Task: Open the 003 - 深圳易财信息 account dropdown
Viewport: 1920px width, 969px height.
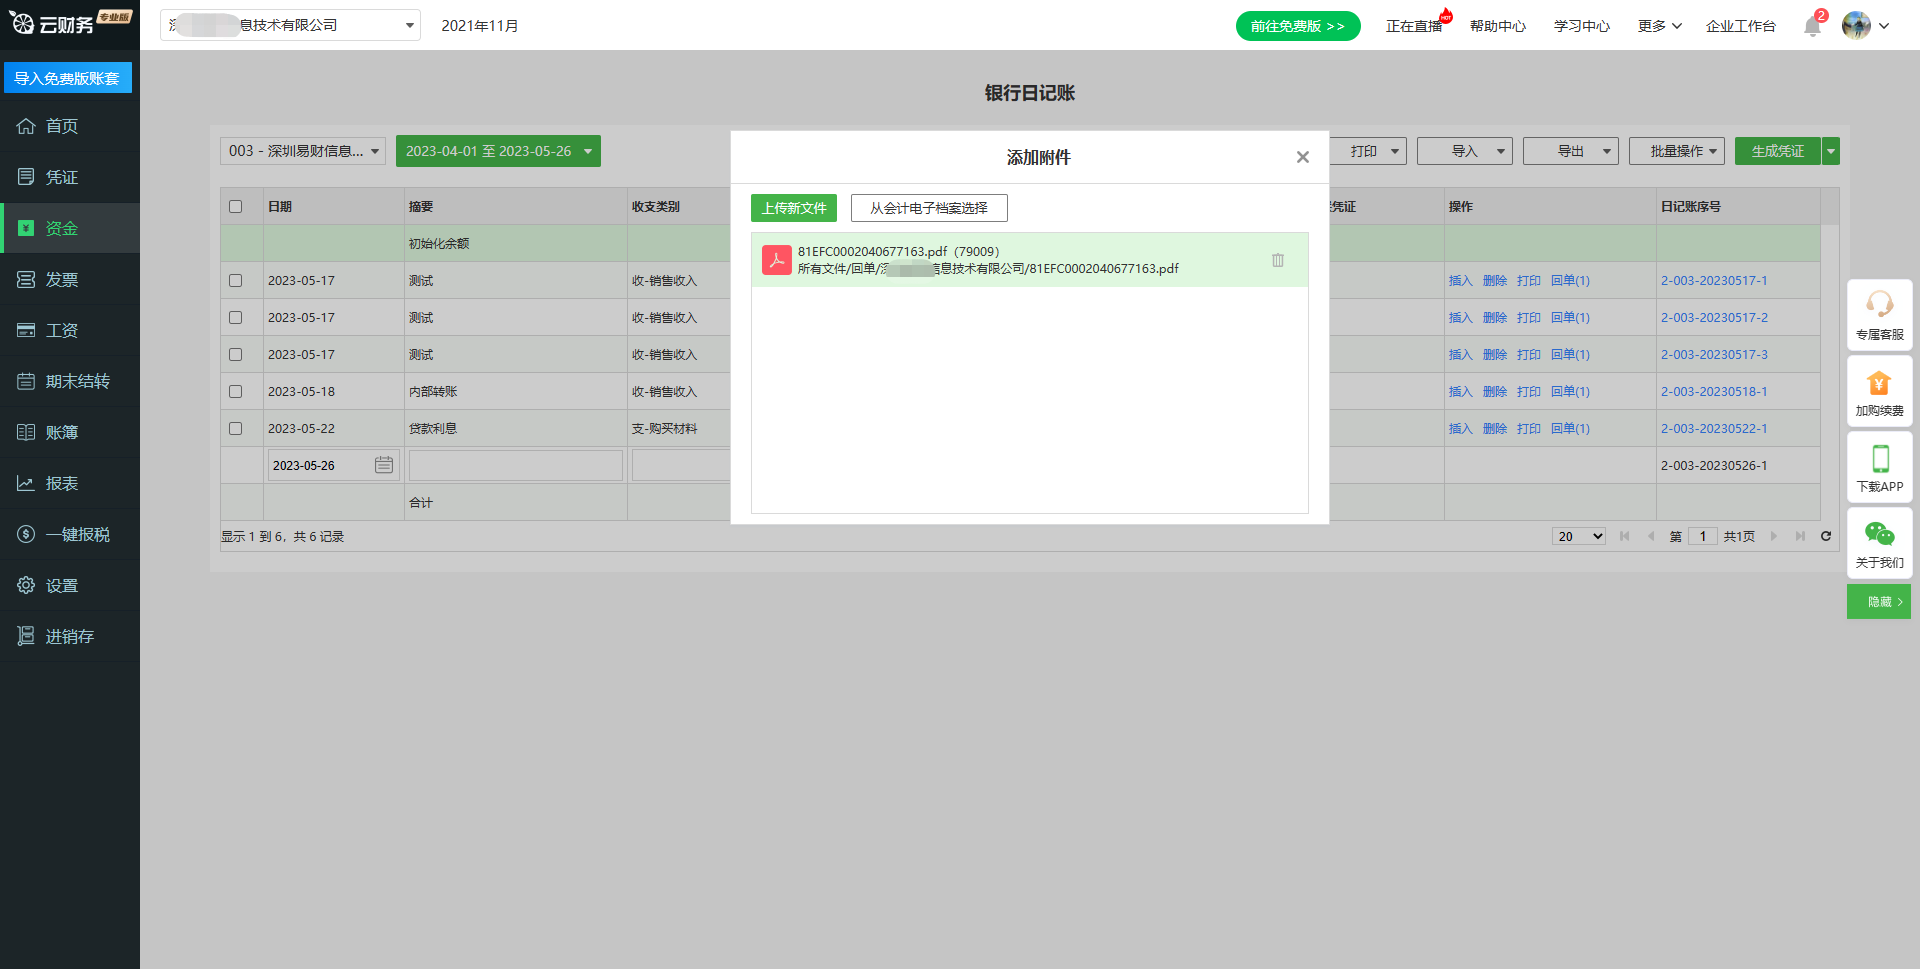Action: pyautogui.click(x=303, y=151)
